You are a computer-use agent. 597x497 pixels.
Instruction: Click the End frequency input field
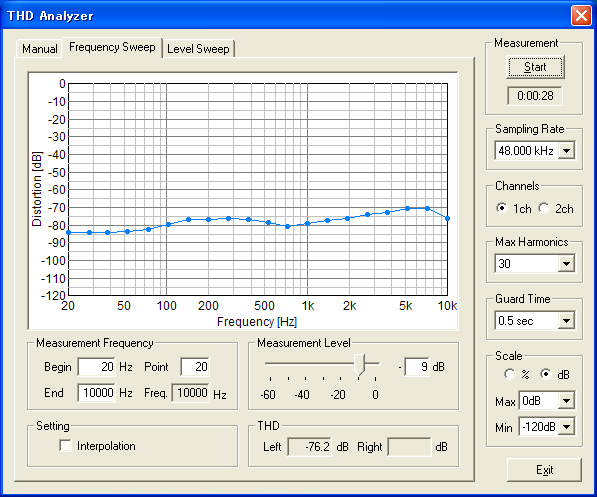pyautogui.click(x=96, y=393)
